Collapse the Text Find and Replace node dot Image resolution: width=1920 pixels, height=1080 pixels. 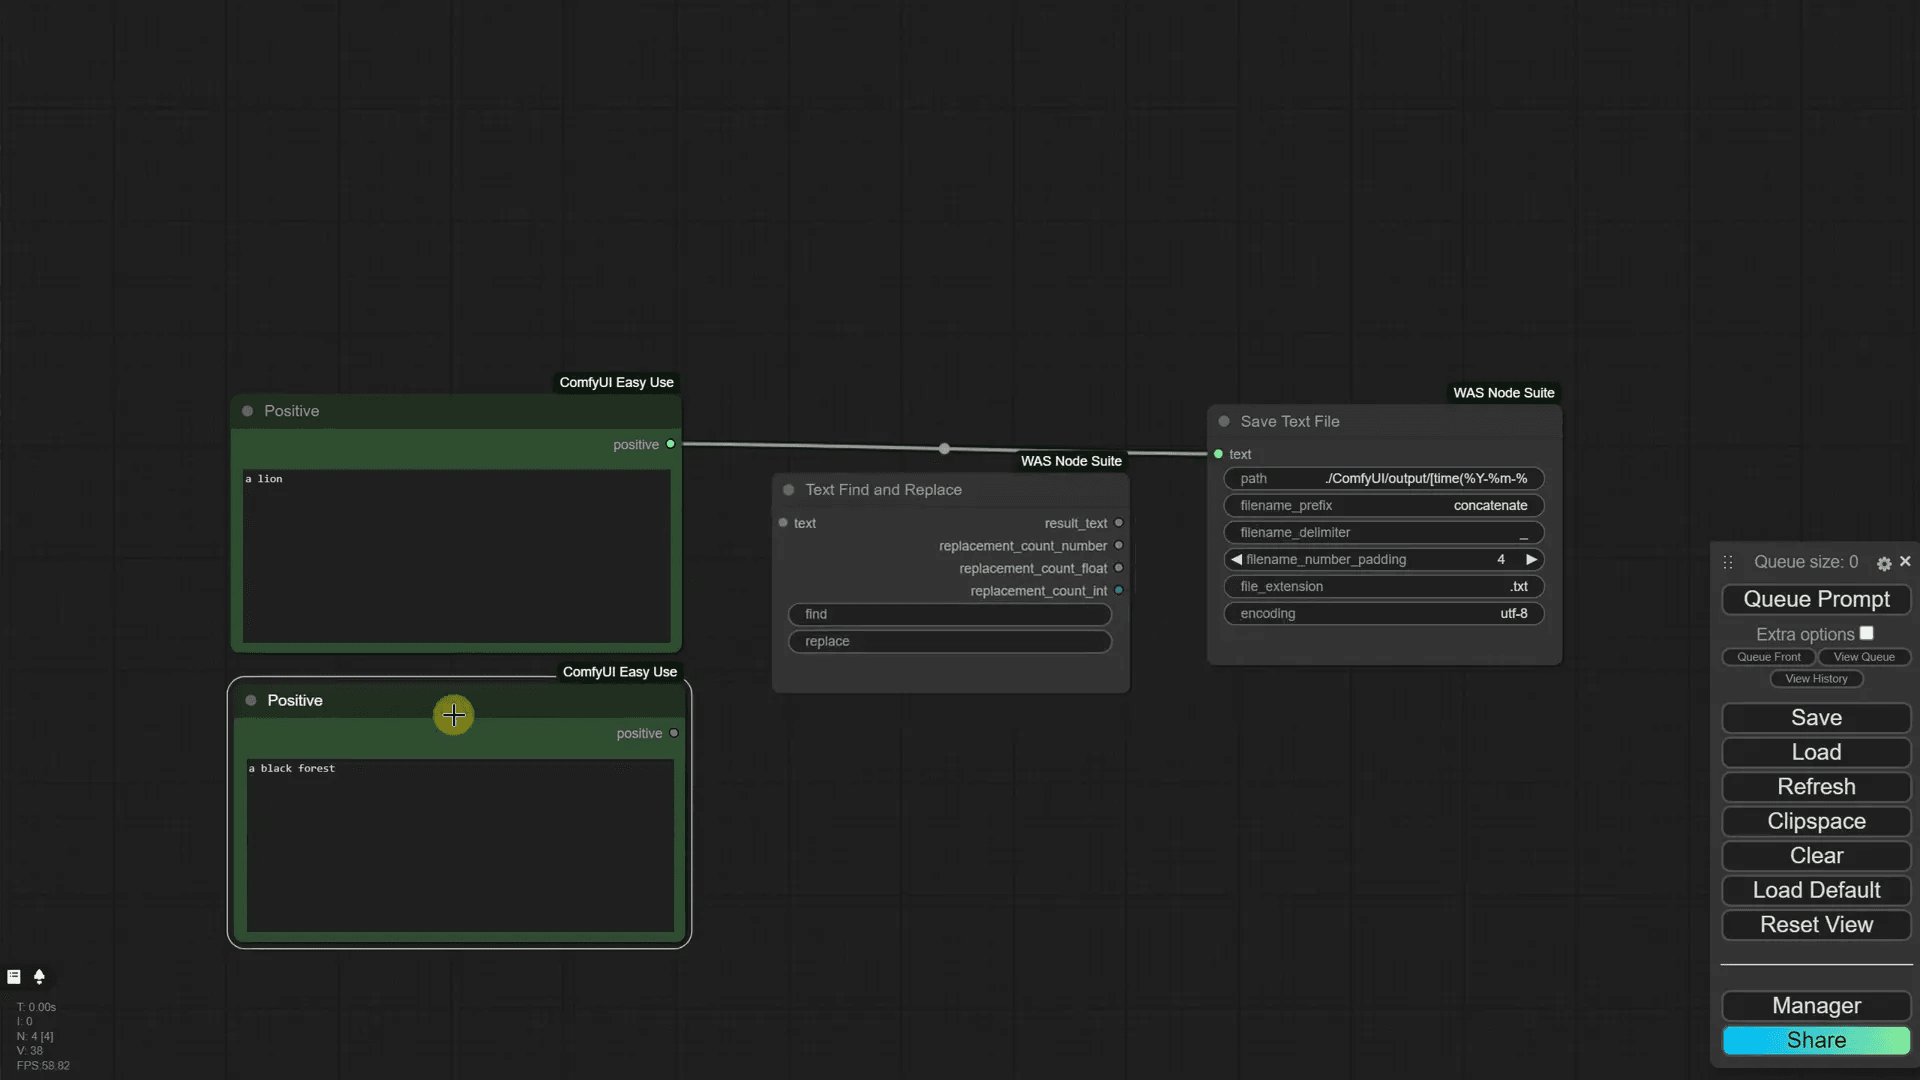(x=788, y=490)
